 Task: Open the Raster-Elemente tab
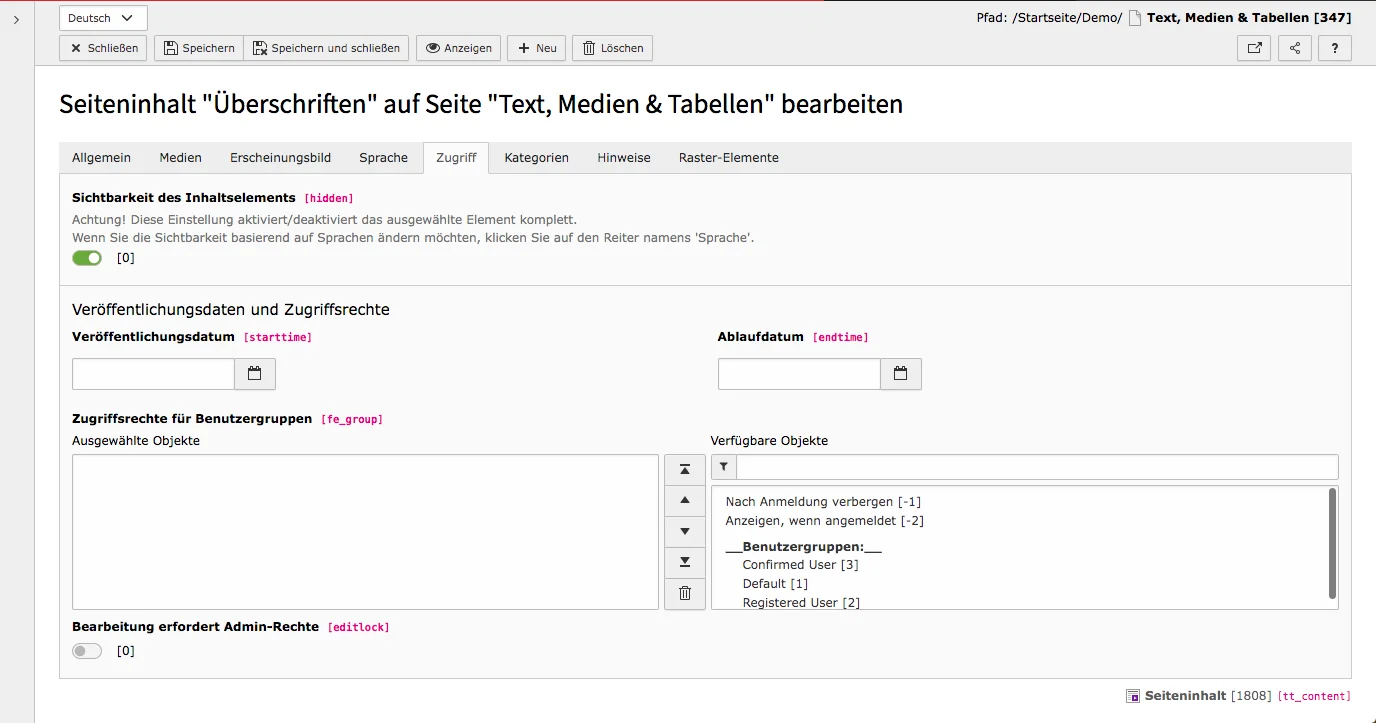click(x=728, y=157)
